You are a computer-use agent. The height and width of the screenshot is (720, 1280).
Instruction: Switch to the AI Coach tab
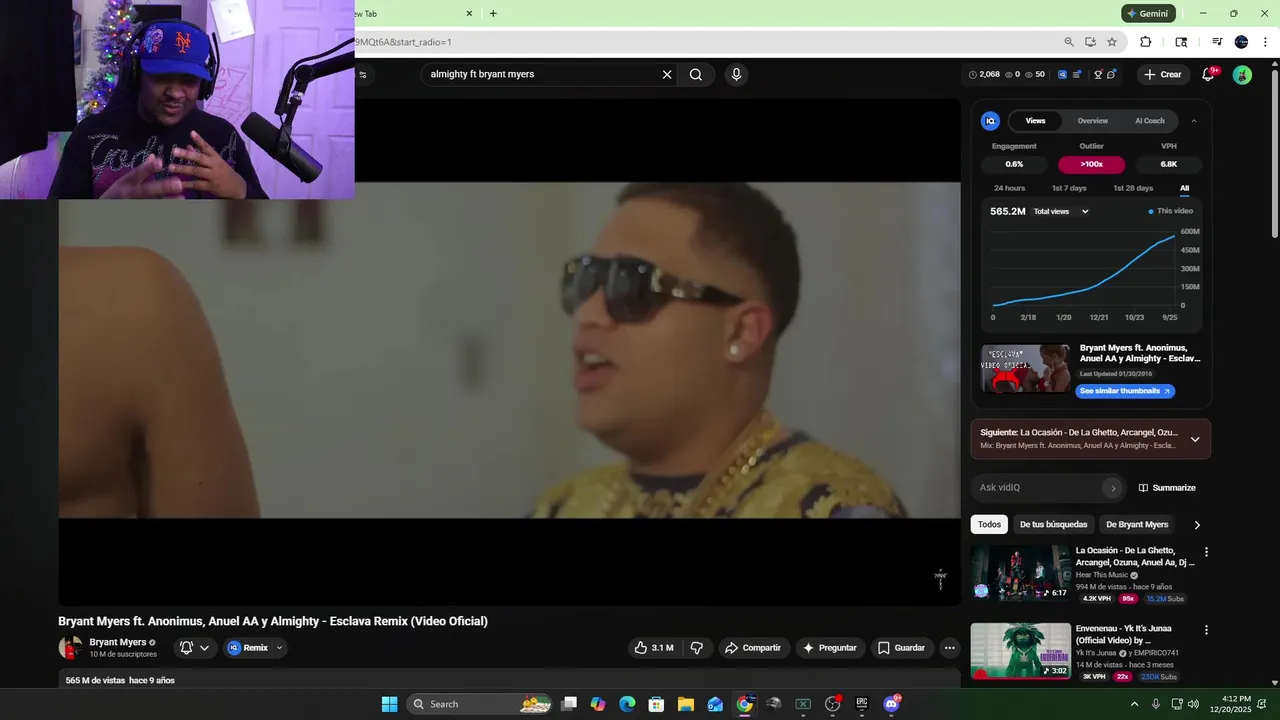coord(1150,121)
